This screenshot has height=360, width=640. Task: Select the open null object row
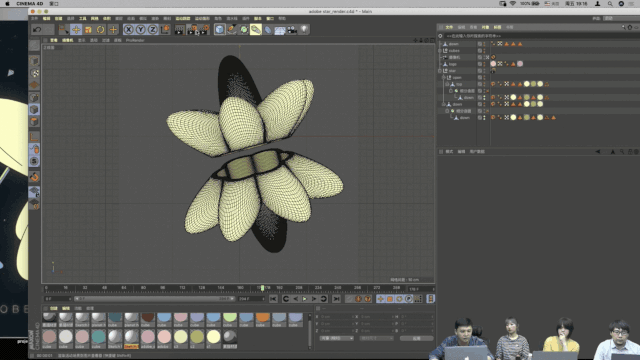(x=457, y=78)
